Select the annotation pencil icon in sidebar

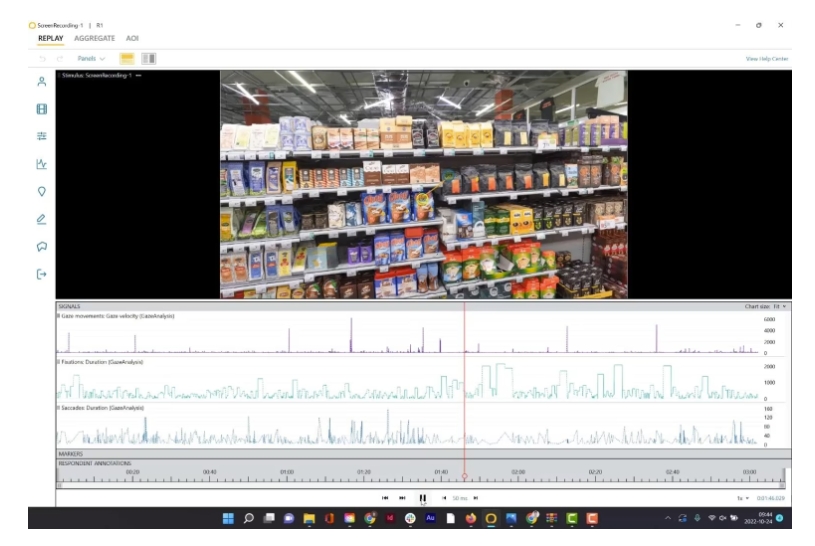pyautogui.click(x=42, y=219)
